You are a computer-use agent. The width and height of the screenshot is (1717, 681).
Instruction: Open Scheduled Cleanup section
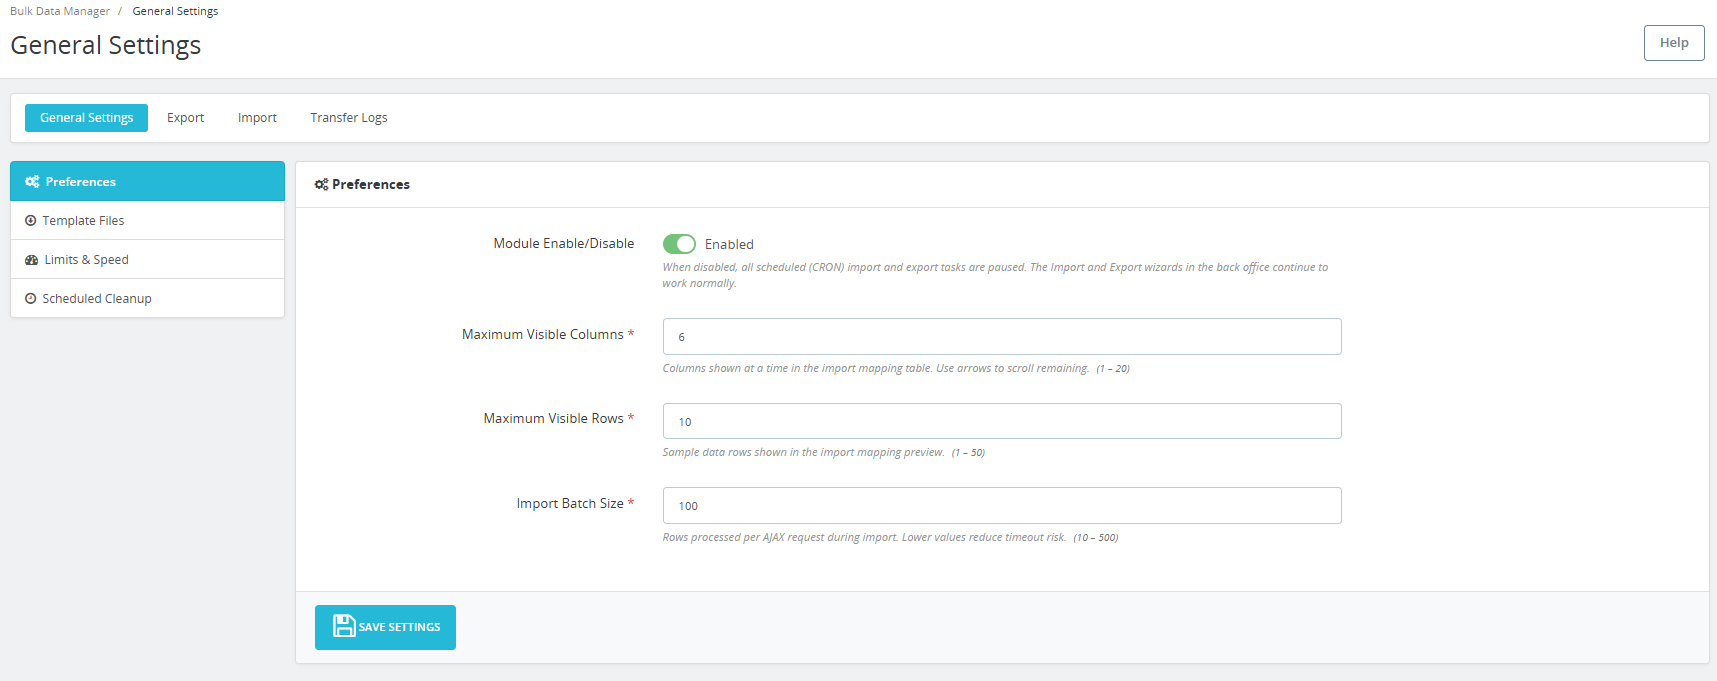(148, 299)
